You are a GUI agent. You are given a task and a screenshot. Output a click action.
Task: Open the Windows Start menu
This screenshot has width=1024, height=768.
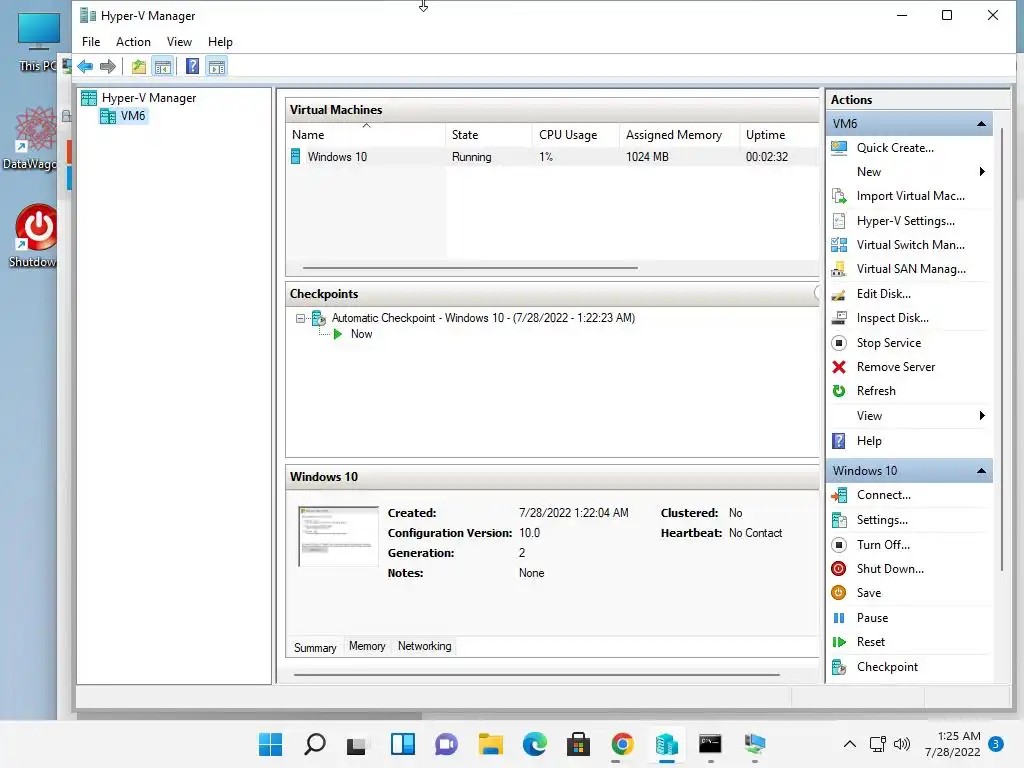270,744
